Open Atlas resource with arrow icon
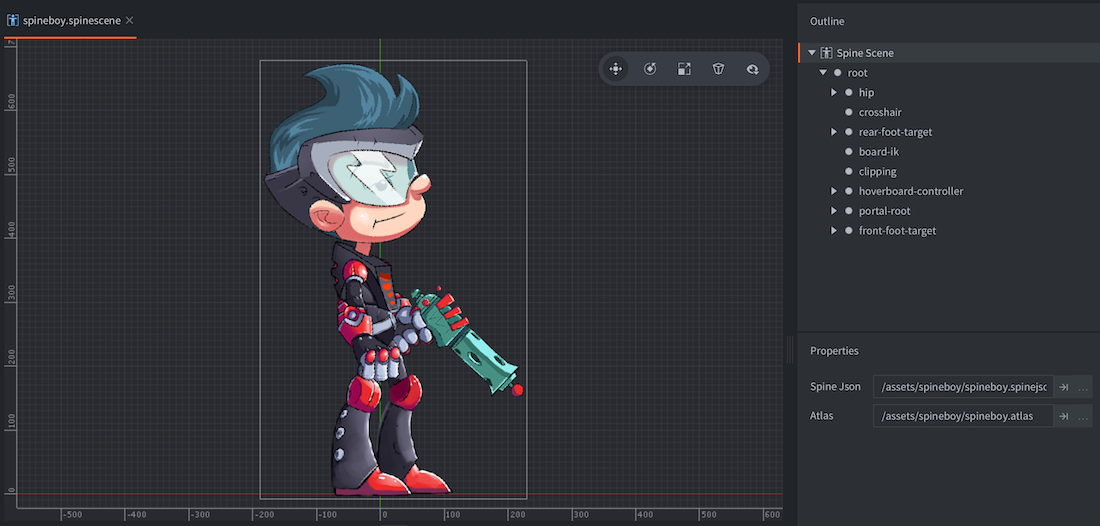1100x526 pixels. tap(1064, 416)
